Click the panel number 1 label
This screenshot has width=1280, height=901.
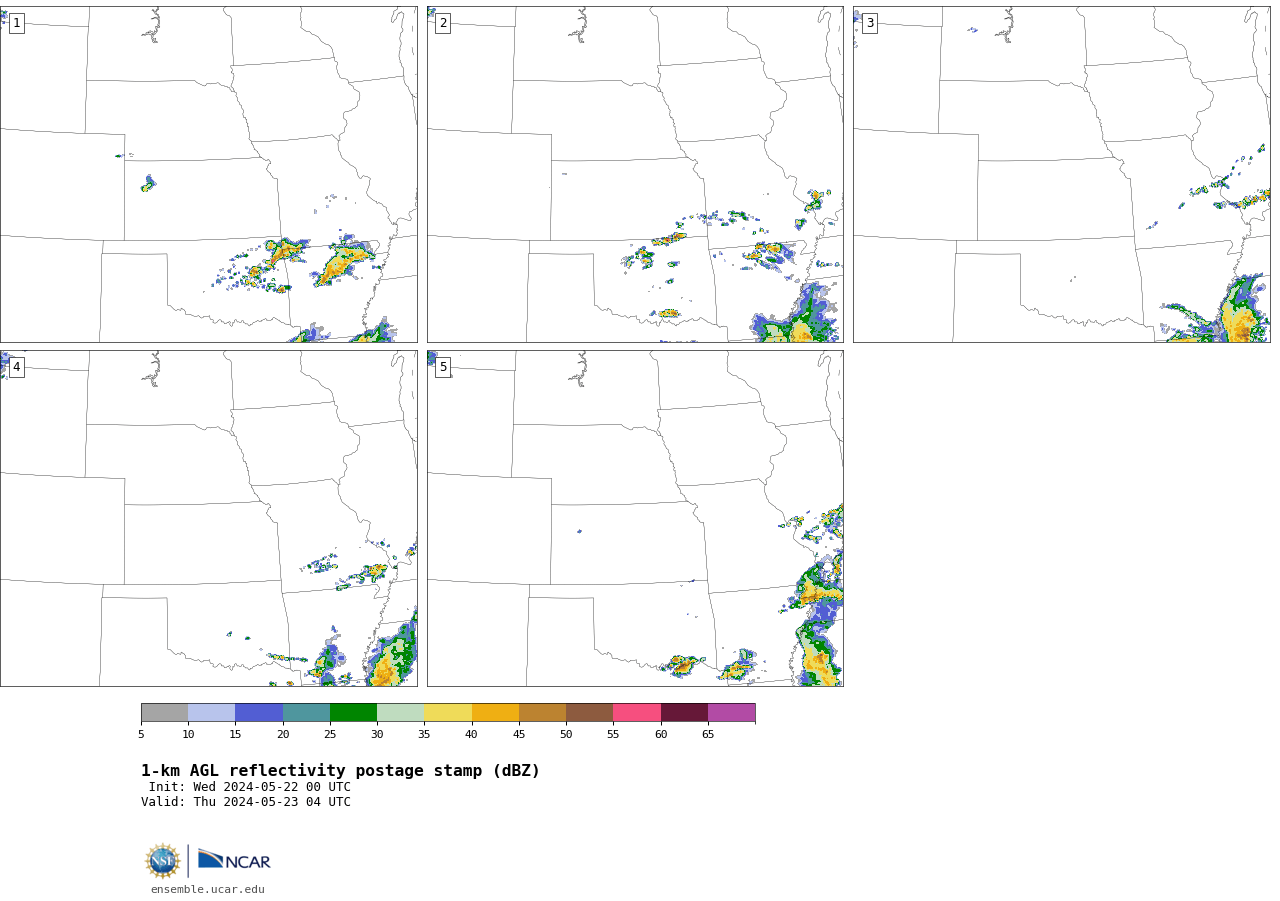pos(16,23)
